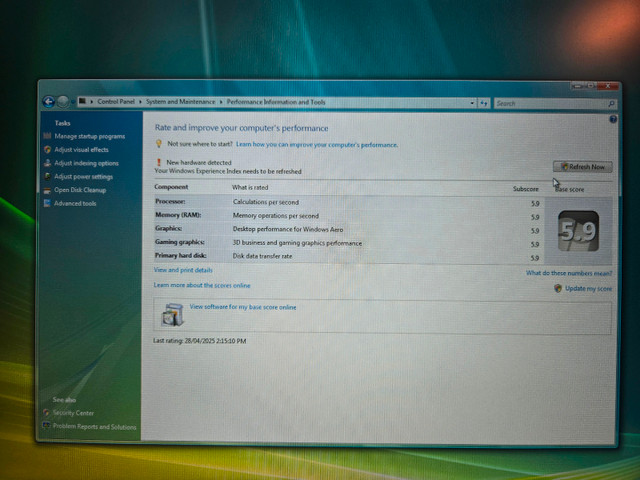This screenshot has width=640, height=480.
Task: Open Learn how you can improve performance link
Action: click(317, 144)
